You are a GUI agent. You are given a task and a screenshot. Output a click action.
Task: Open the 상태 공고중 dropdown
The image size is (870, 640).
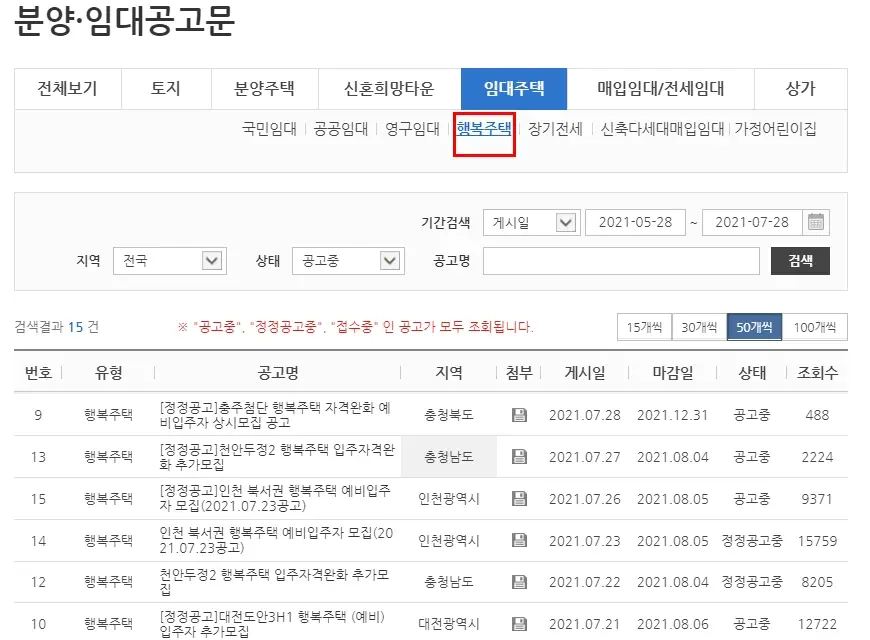(x=348, y=260)
